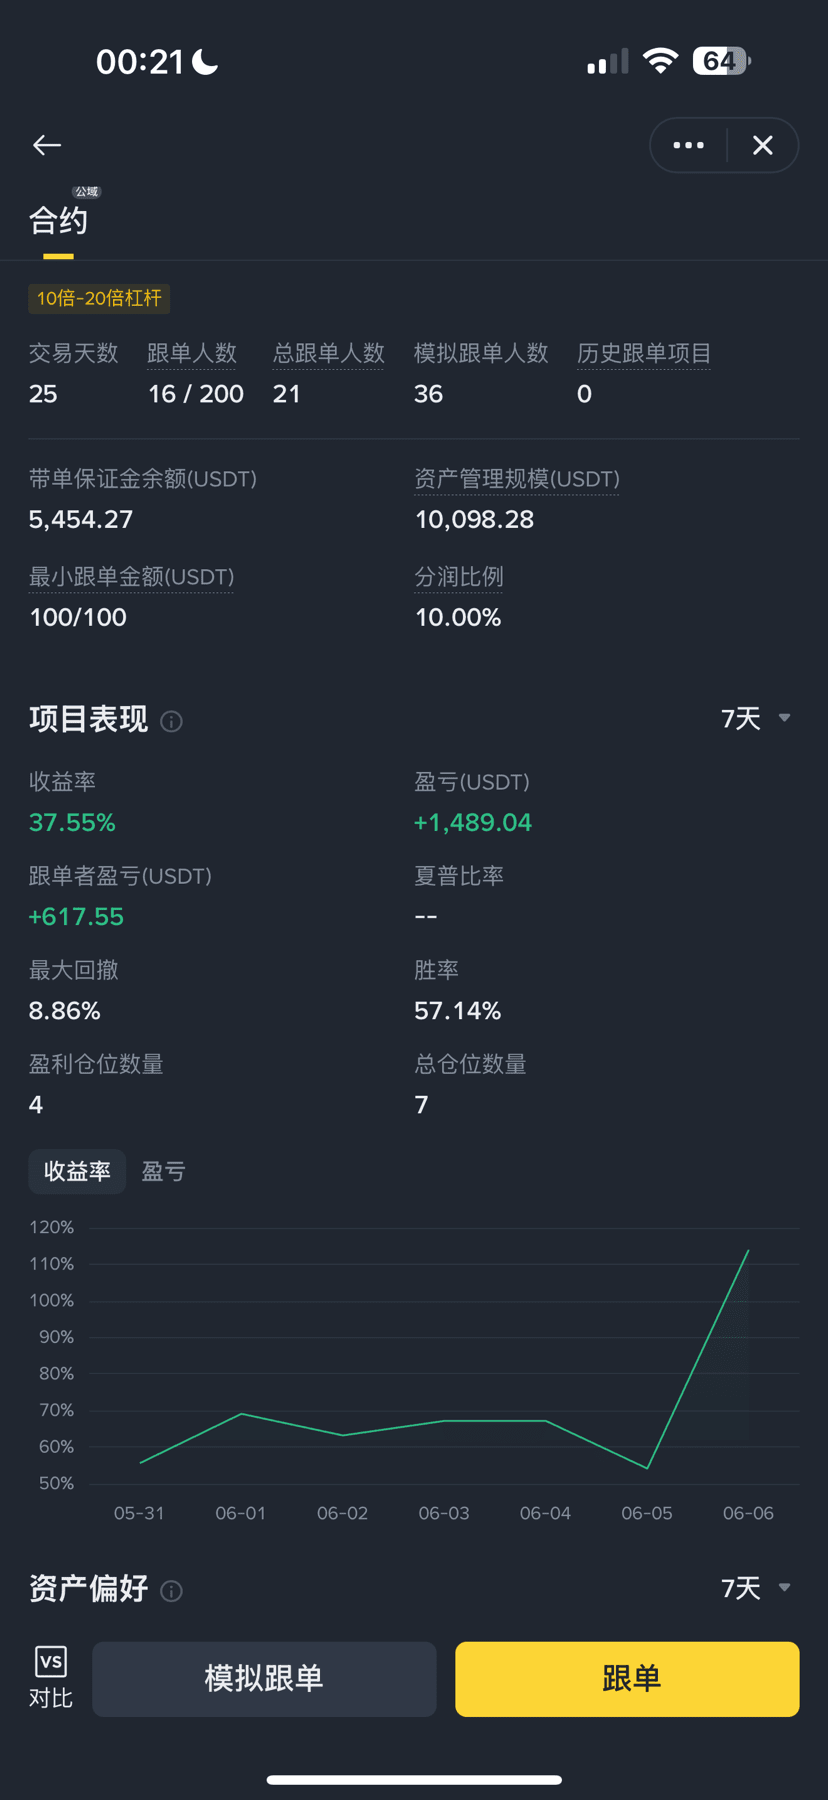
Task: Tap the battery indicator in status bar
Action: pos(722,61)
